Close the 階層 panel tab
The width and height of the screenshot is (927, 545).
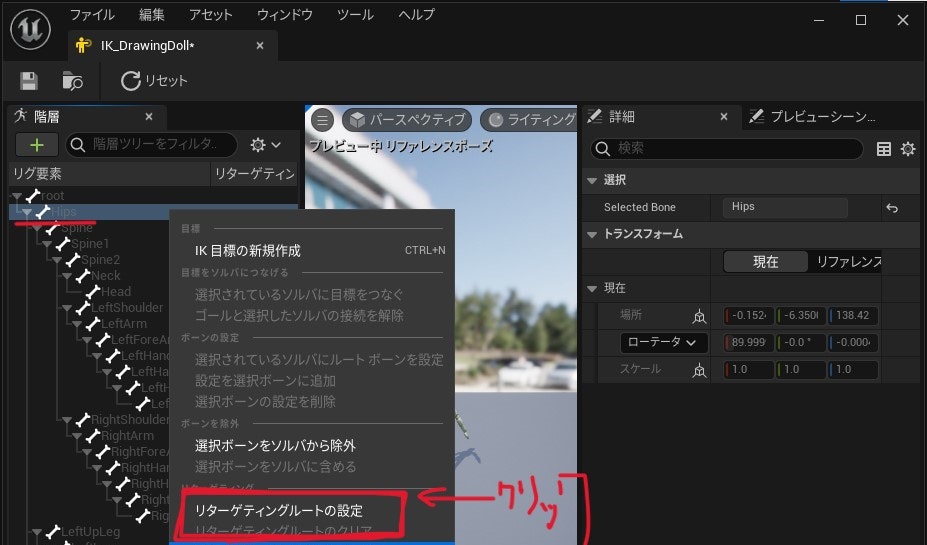(x=149, y=116)
